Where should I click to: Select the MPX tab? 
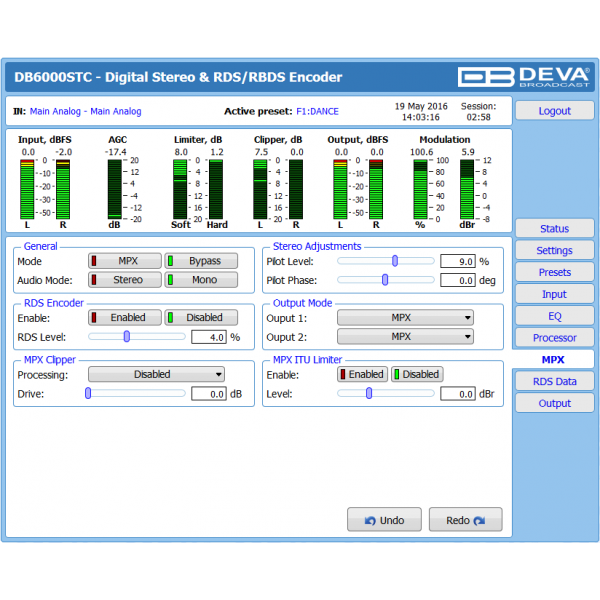pyautogui.click(x=553, y=360)
